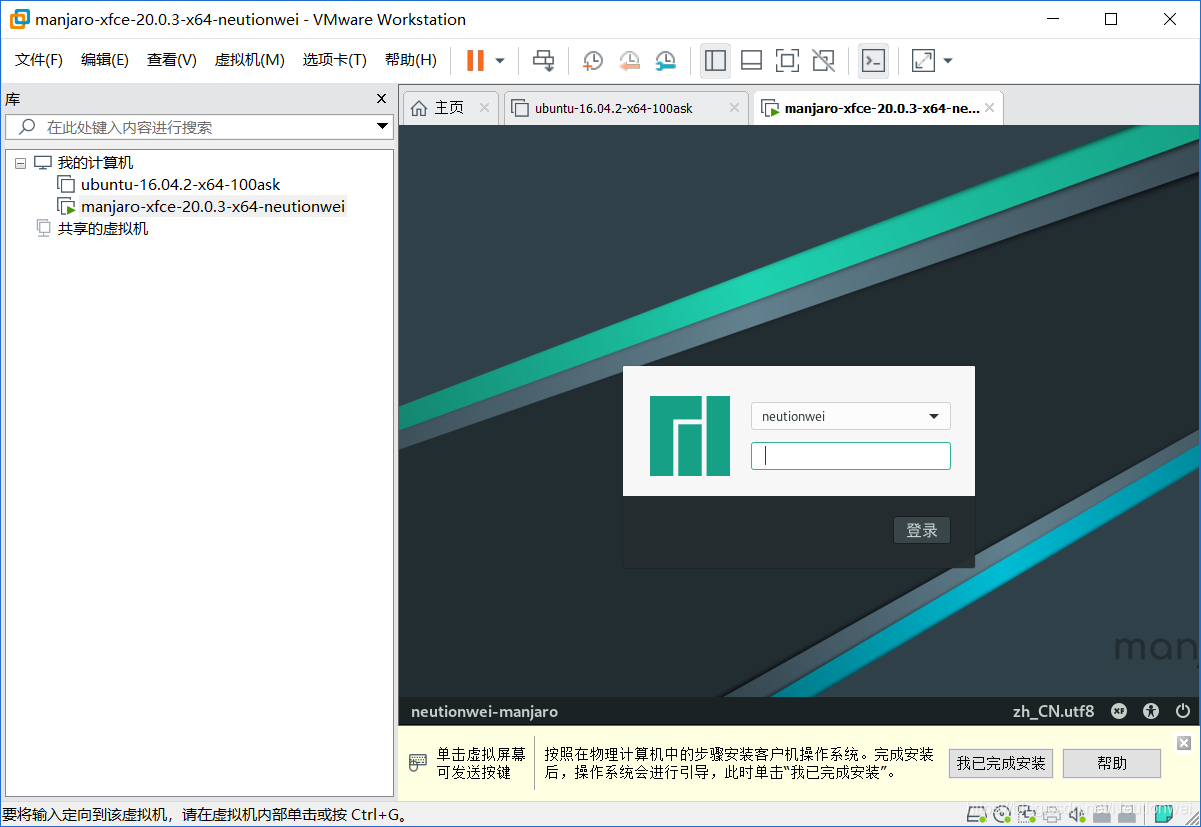
Task: Click the orange pause virtual machine button
Action: [x=475, y=61]
